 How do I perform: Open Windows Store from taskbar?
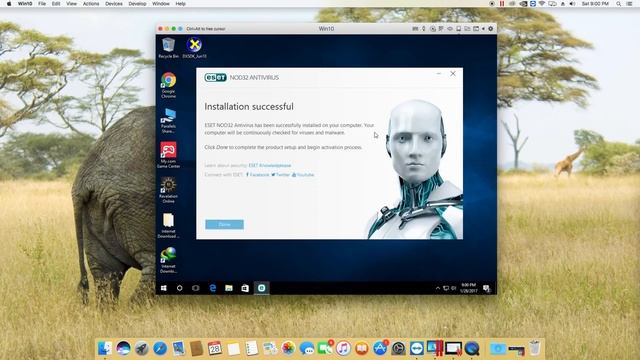pos(245,288)
